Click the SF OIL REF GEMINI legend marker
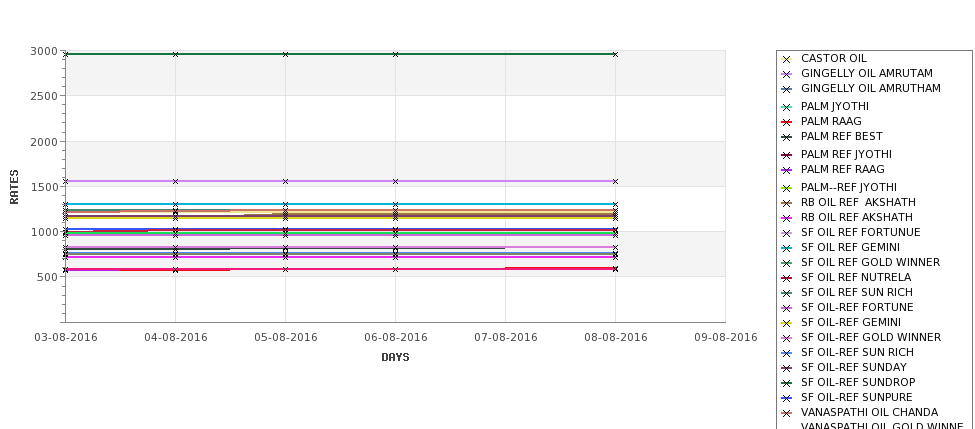975x429 pixels. 787,248
